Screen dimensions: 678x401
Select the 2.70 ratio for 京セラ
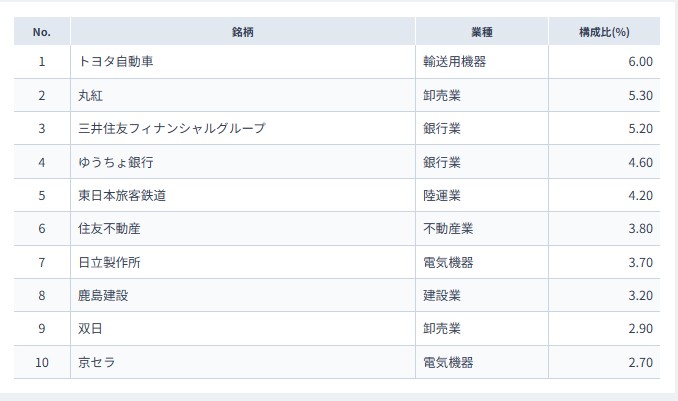tap(639, 362)
